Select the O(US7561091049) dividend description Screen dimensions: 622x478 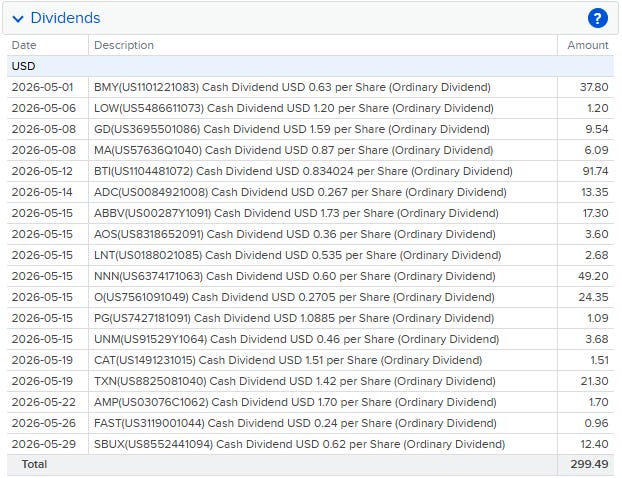(x=294, y=298)
